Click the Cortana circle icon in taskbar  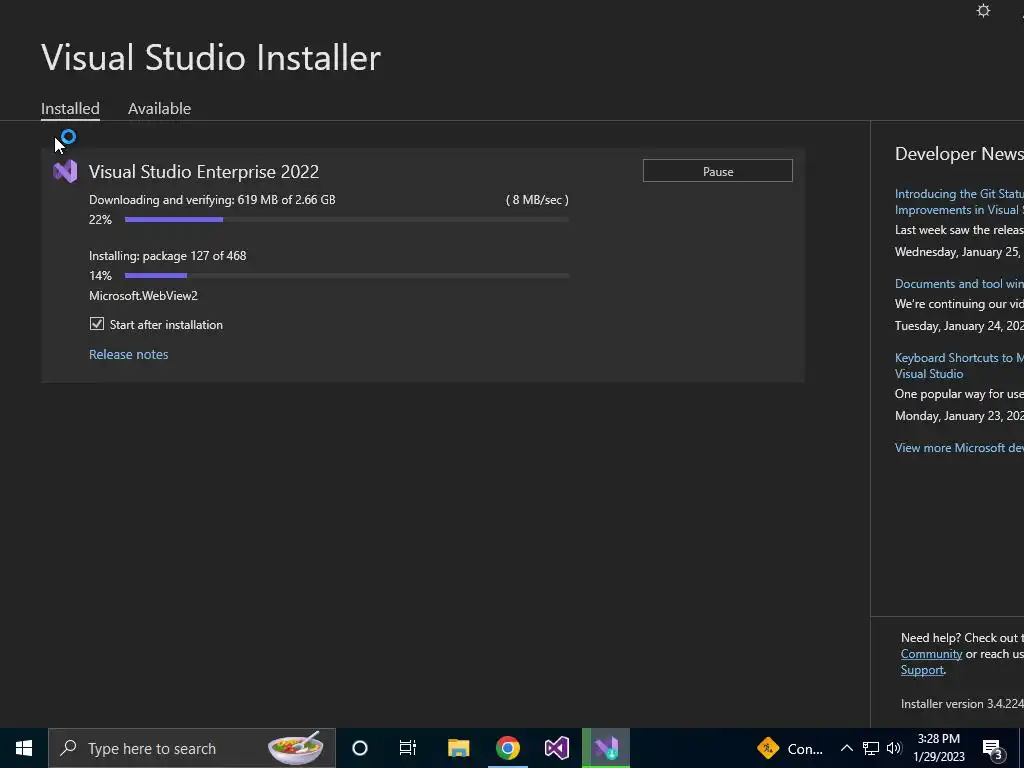click(x=360, y=748)
